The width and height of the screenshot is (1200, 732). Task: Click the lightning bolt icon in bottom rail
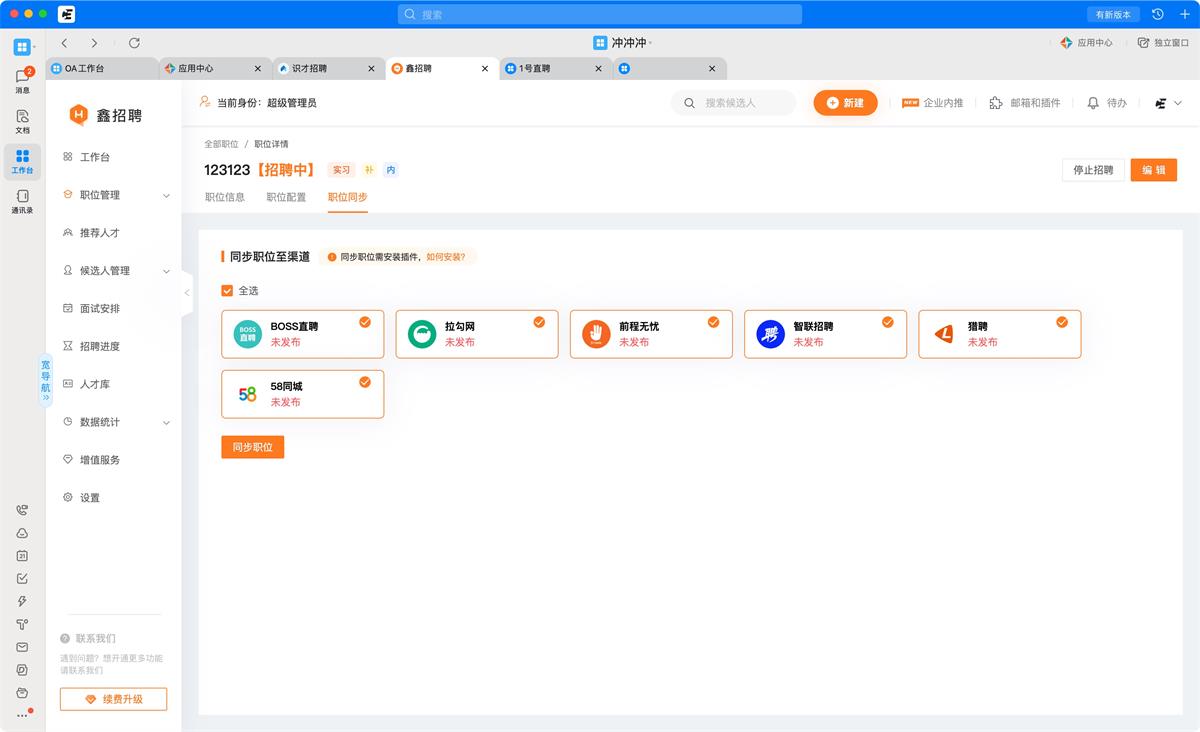[x=22, y=602]
